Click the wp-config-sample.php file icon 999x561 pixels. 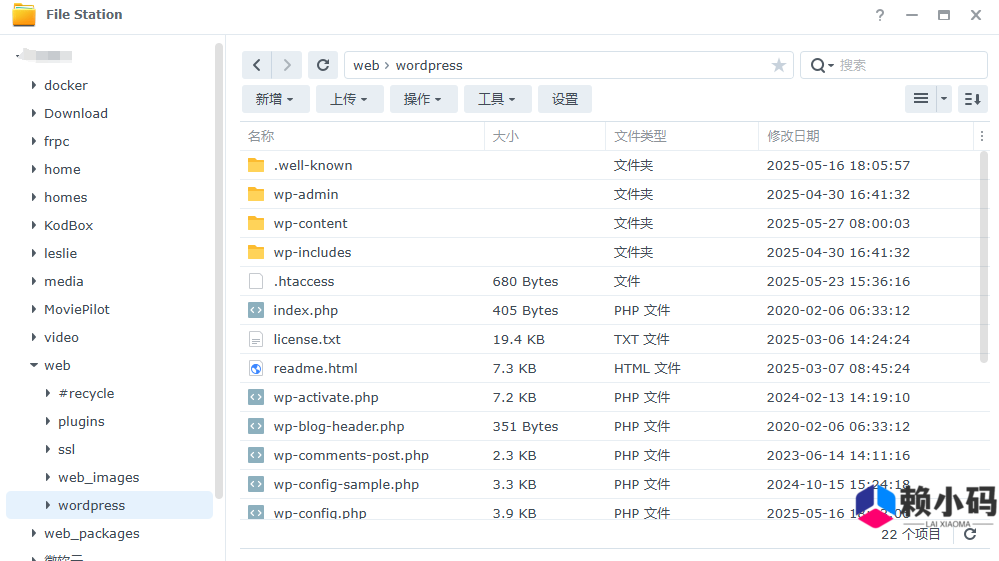click(256, 484)
